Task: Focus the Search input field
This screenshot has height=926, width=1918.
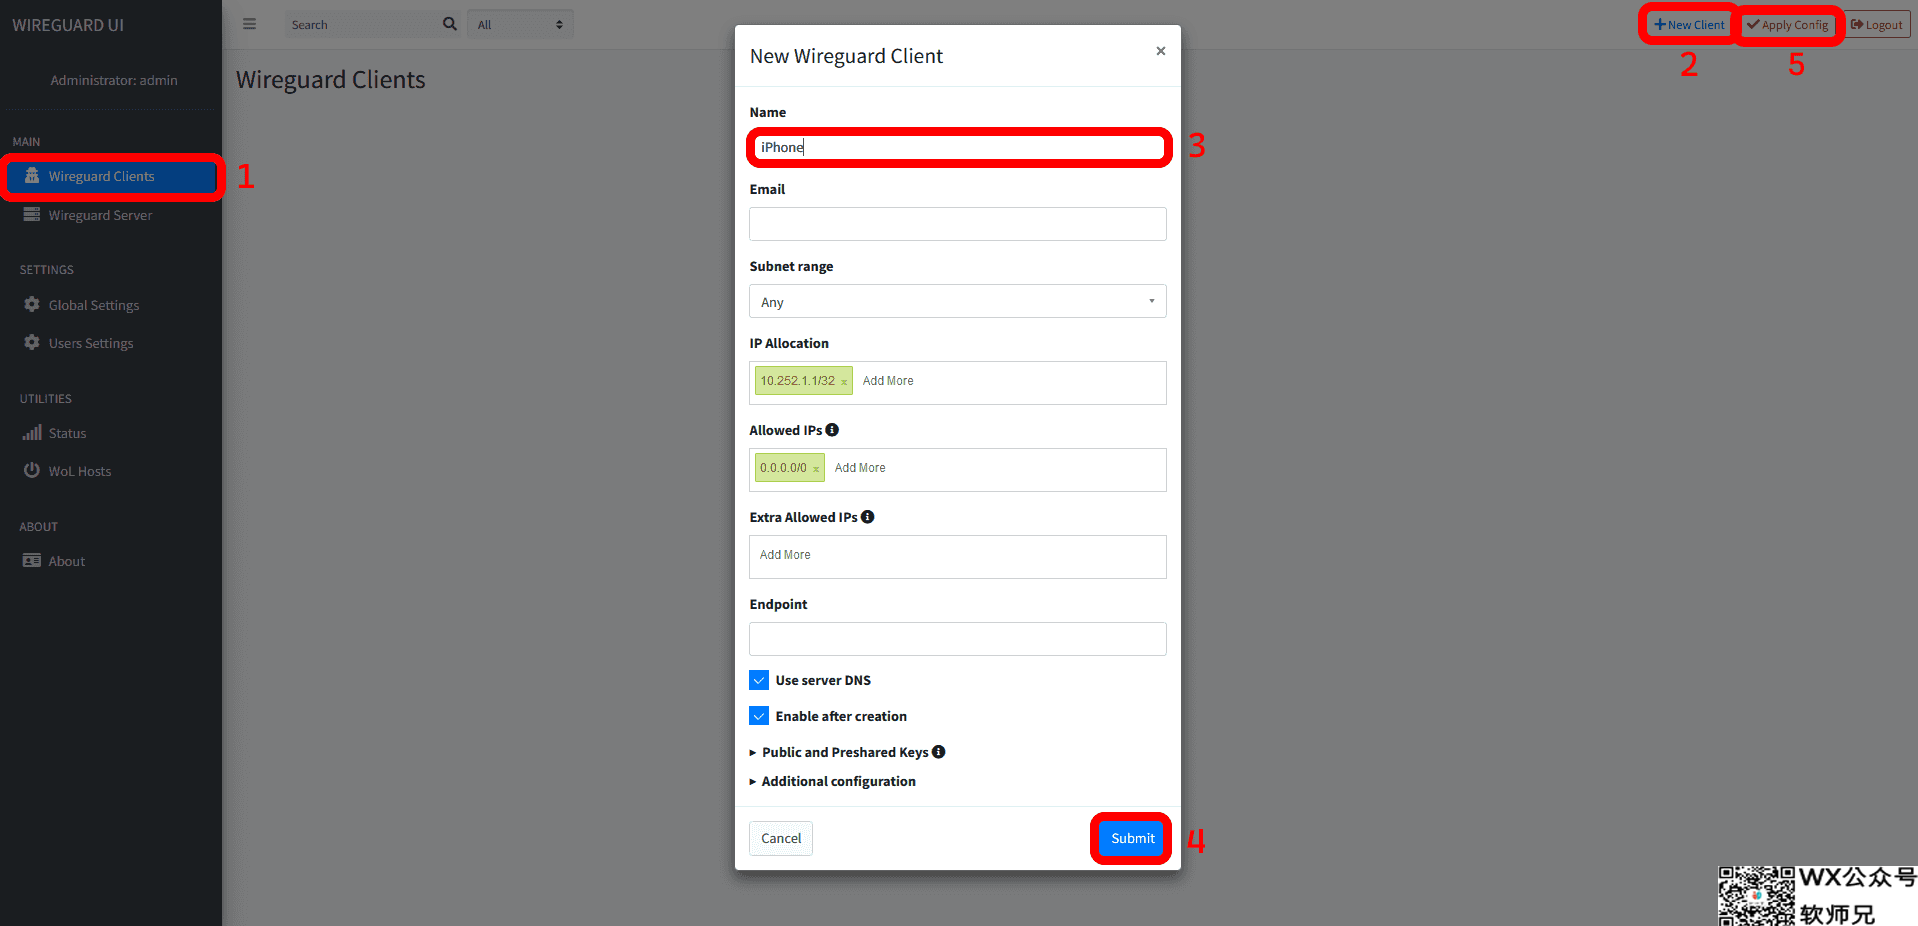Action: [362, 24]
